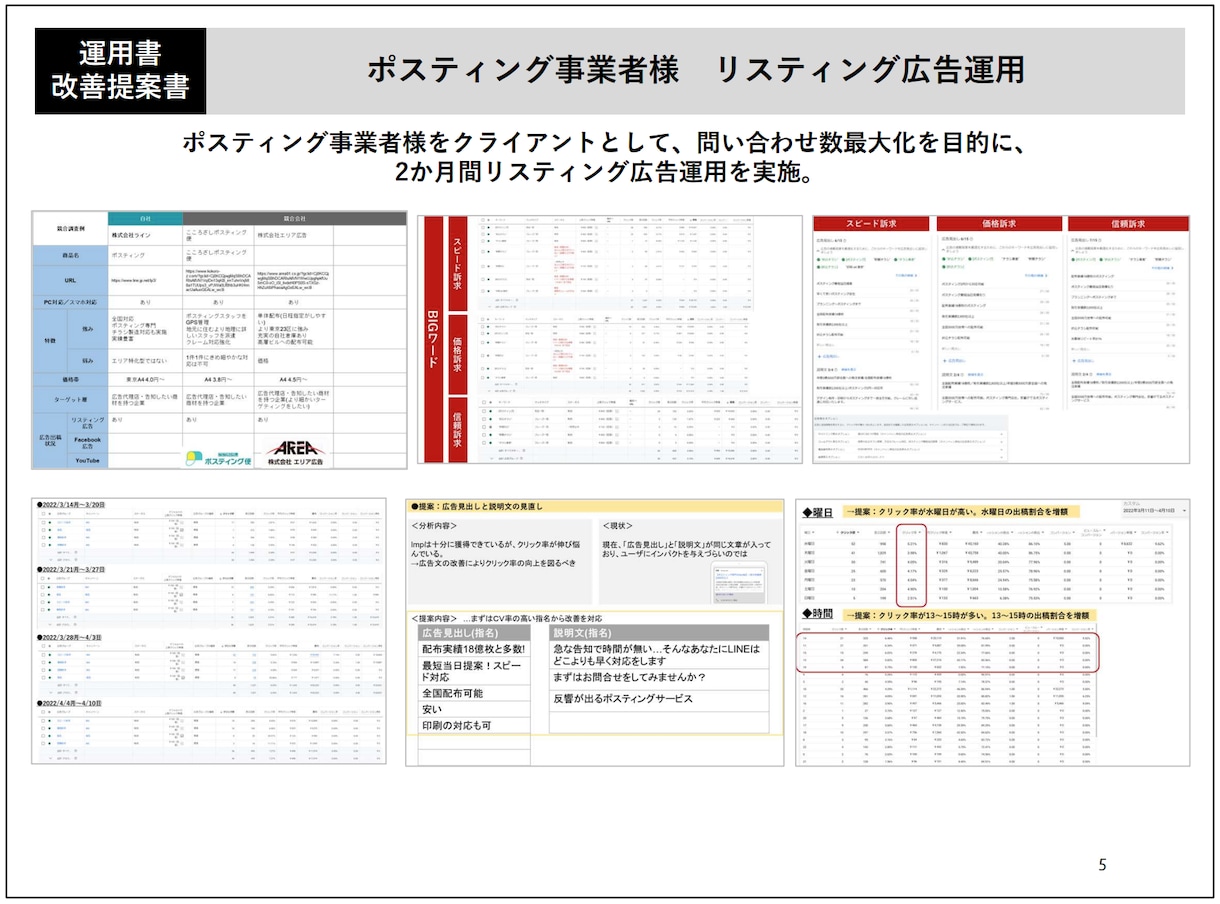Select the 全国配布可能 cell

(x=474, y=693)
